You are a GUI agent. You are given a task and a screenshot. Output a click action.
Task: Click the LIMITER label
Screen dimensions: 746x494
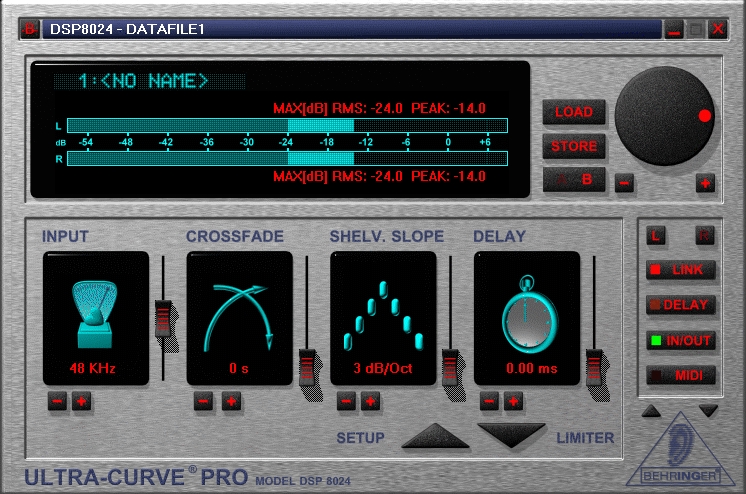585,438
